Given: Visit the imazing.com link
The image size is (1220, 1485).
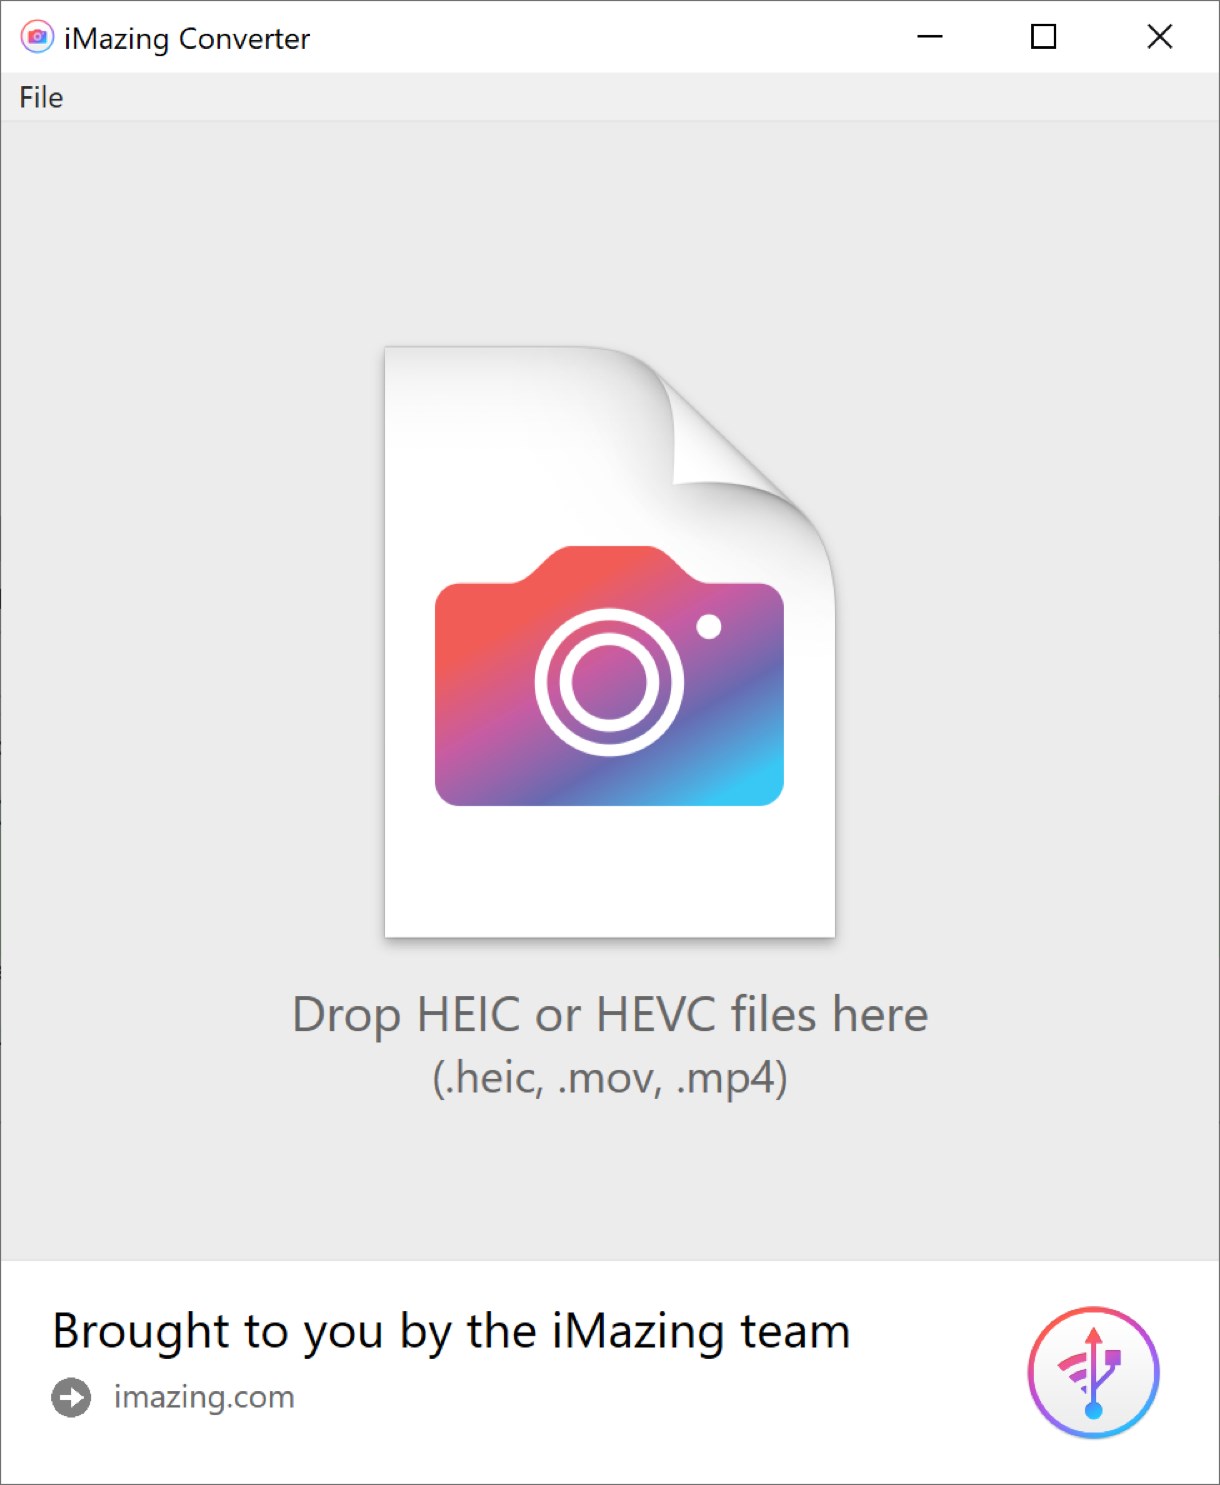Looking at the screenshot, I should [x=204, y=1397].
